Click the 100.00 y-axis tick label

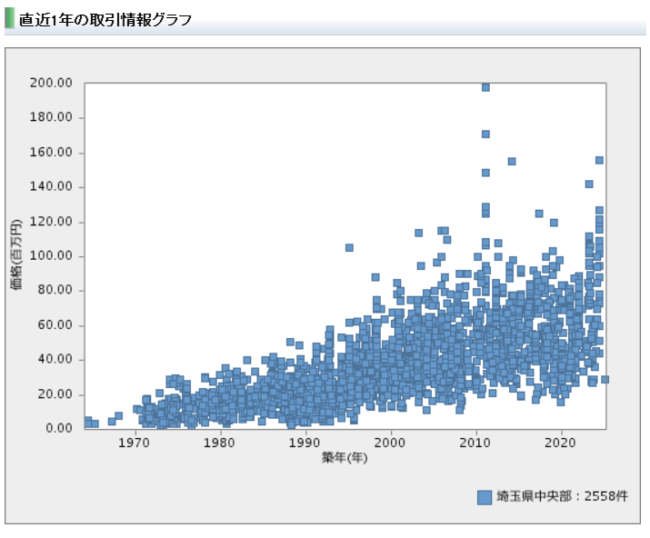[x=50, y=256]
